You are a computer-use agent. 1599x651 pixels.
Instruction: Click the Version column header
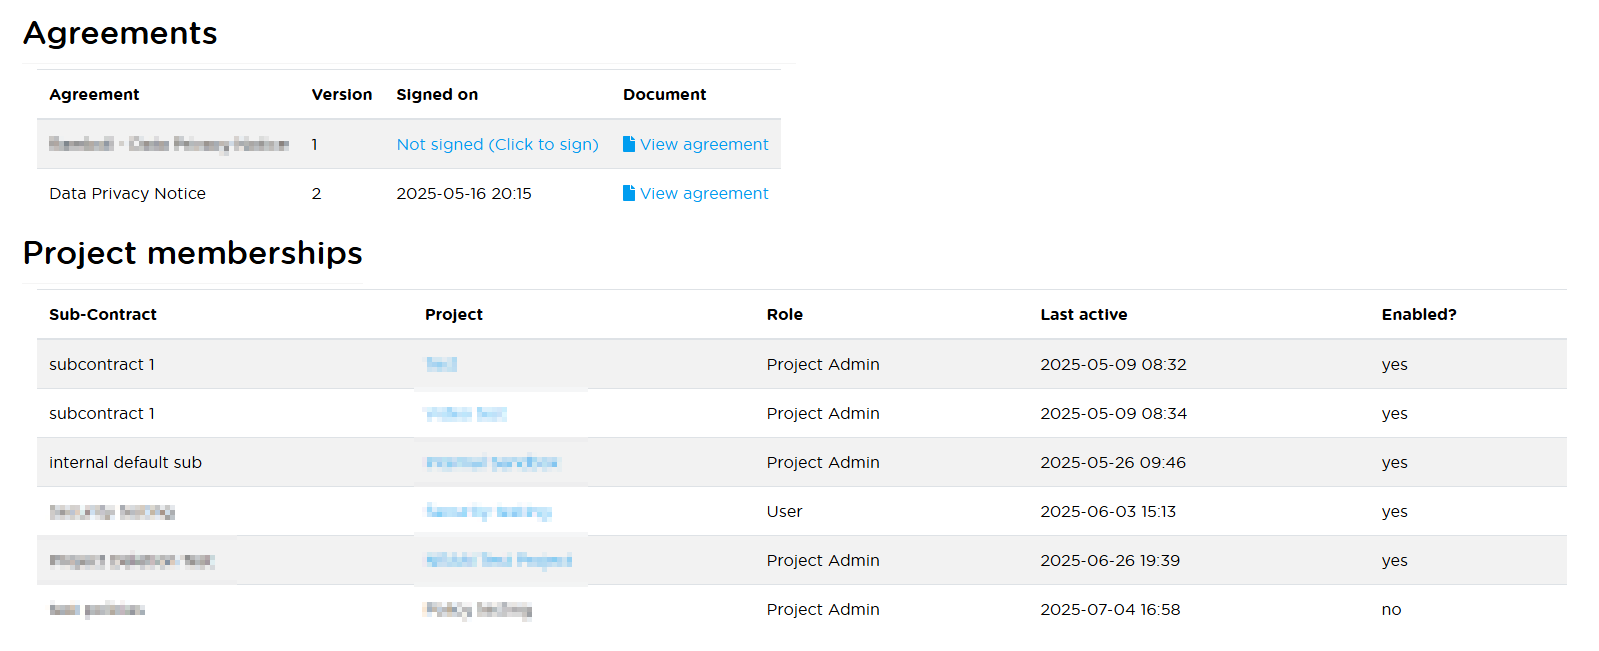341,94
